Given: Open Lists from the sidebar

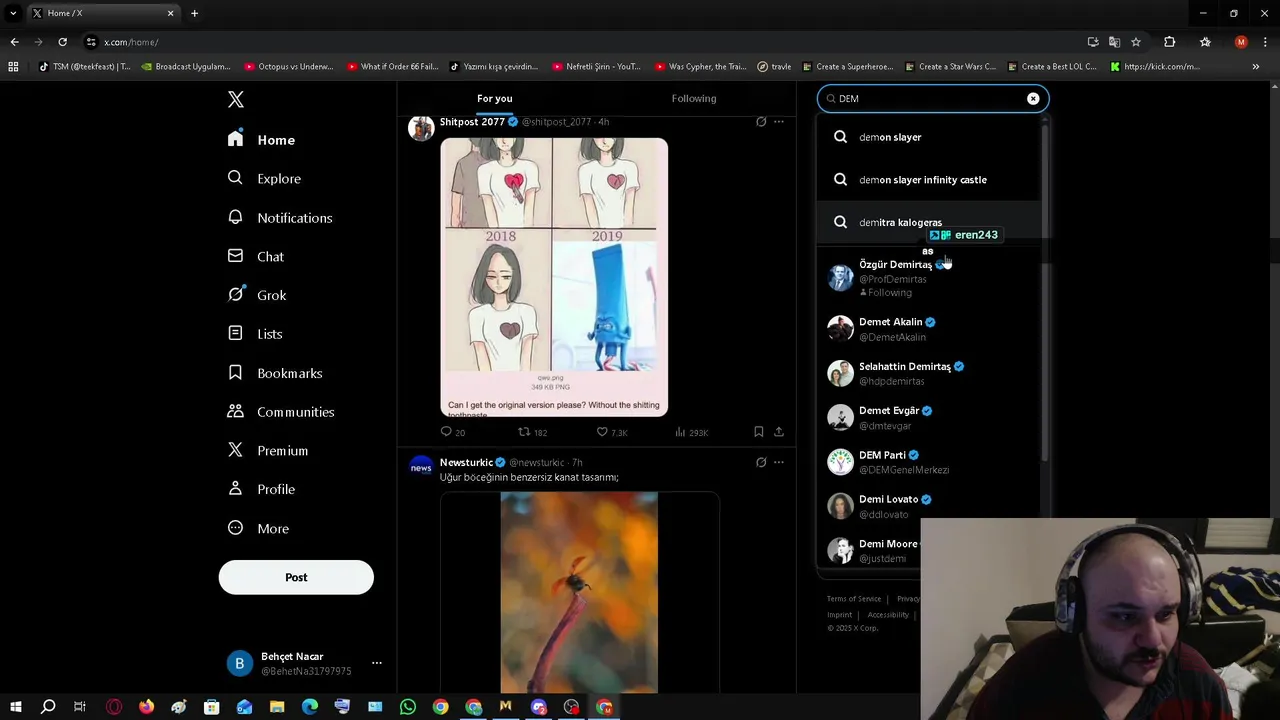Looking at the screenshot, I should (255, 334).
